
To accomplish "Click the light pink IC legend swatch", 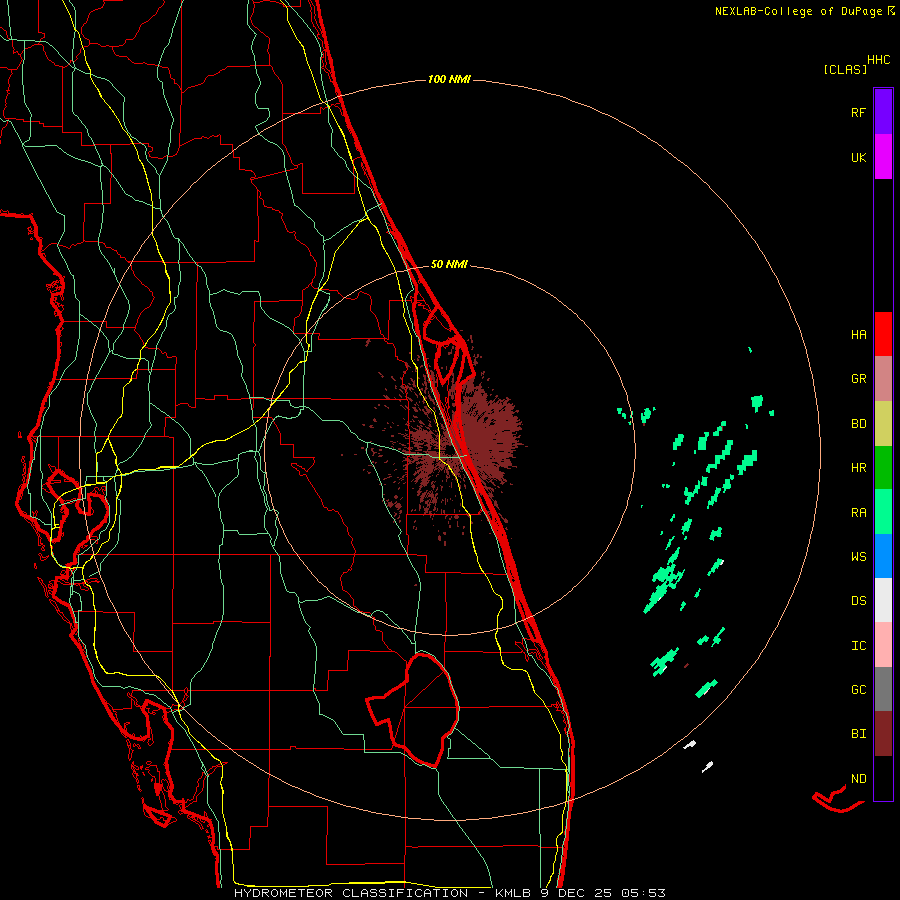I will pyautogui.click(x=883, y=645).
